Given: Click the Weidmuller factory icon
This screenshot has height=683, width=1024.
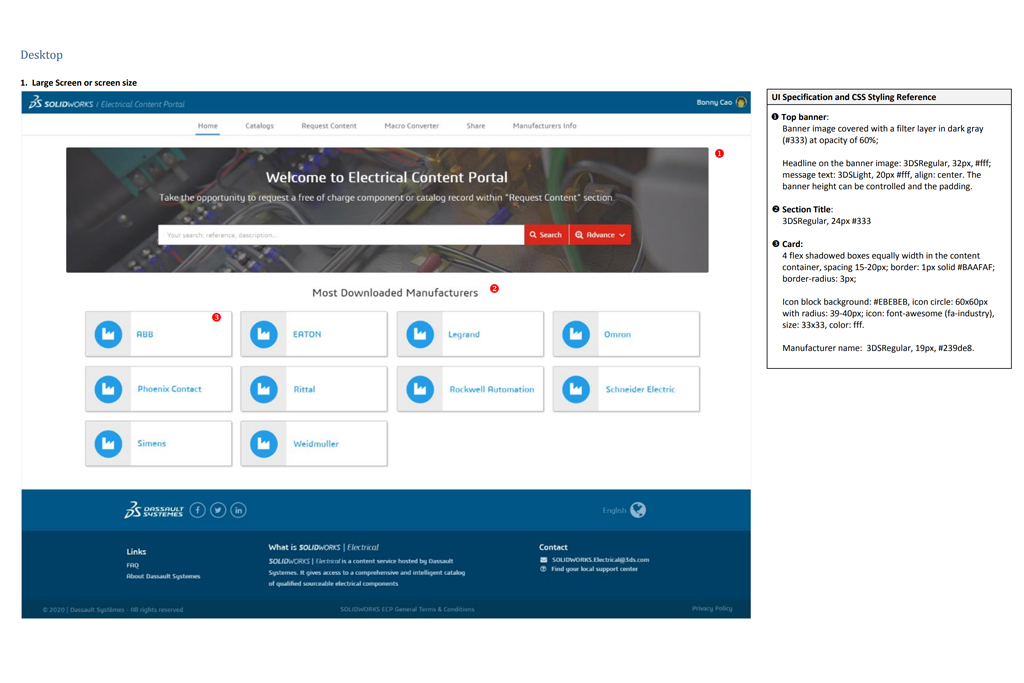Looking at the screenshot, I should (264, 444).
